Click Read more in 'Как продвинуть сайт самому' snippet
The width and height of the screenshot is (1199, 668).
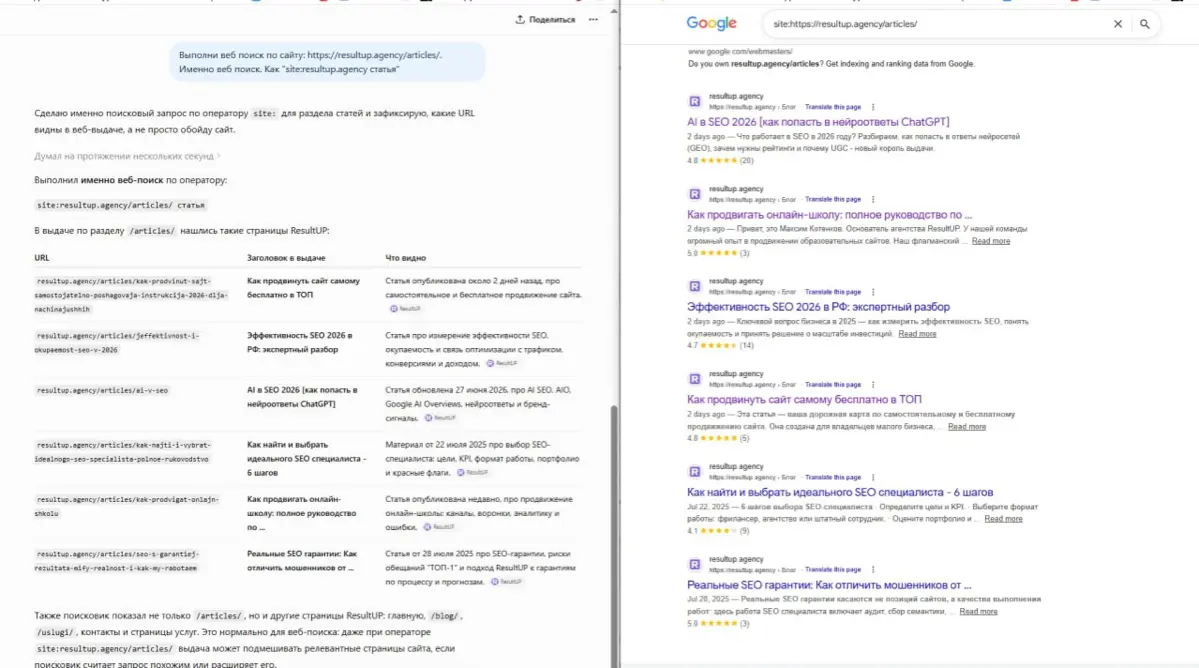tap(967, 426)
